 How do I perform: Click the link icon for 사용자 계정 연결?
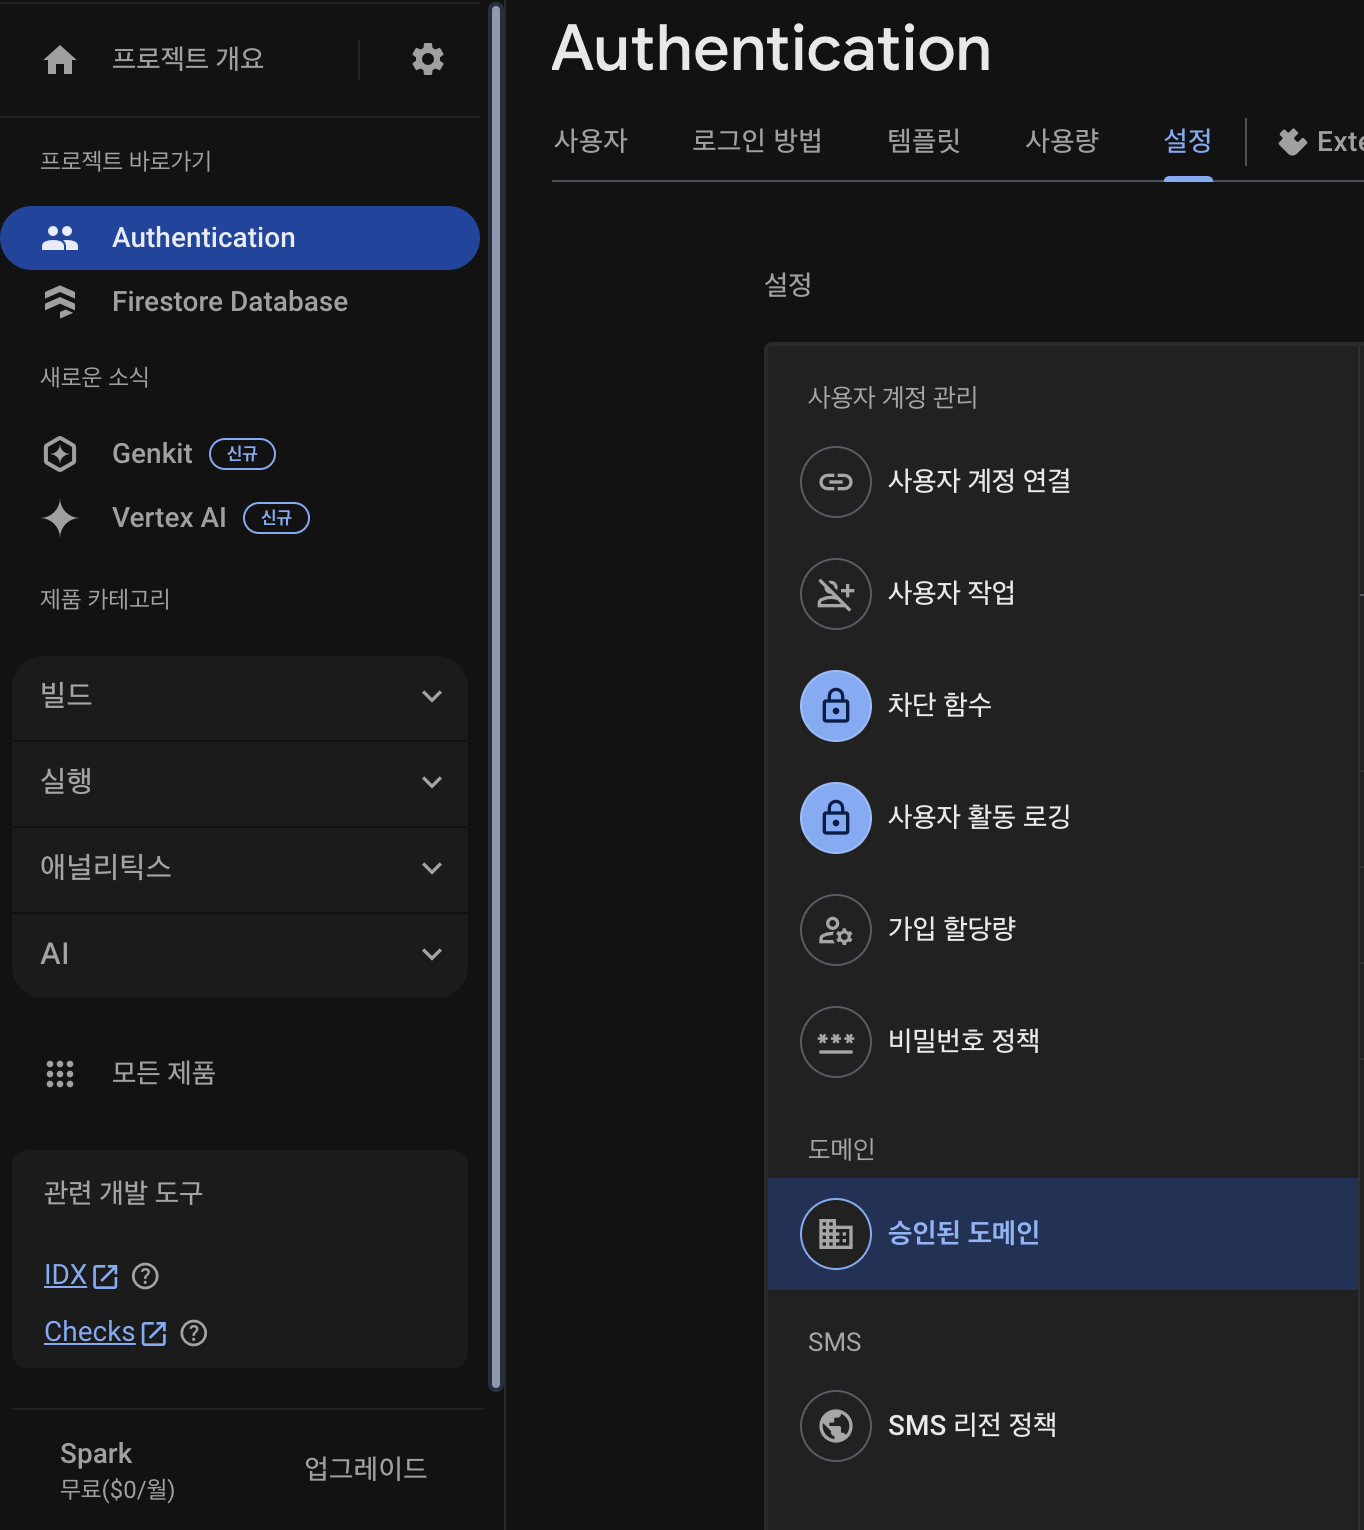point(836,482)
